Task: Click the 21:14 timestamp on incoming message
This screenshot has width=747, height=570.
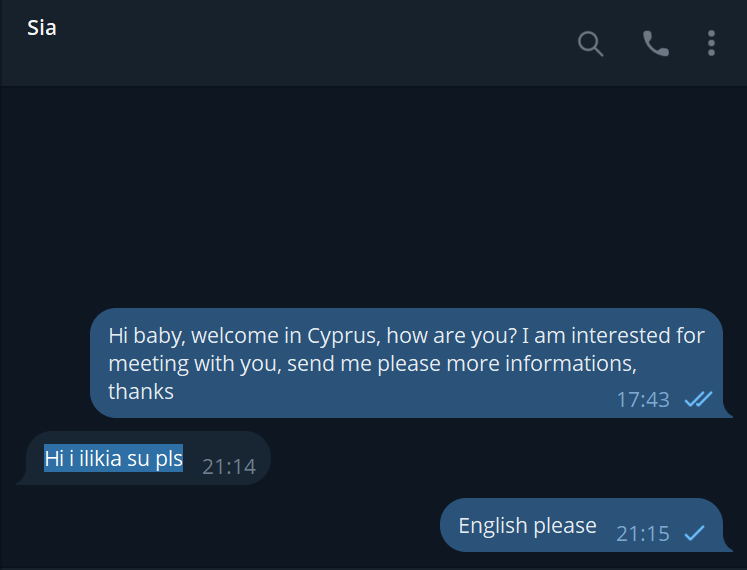Action: click(229, 466)
